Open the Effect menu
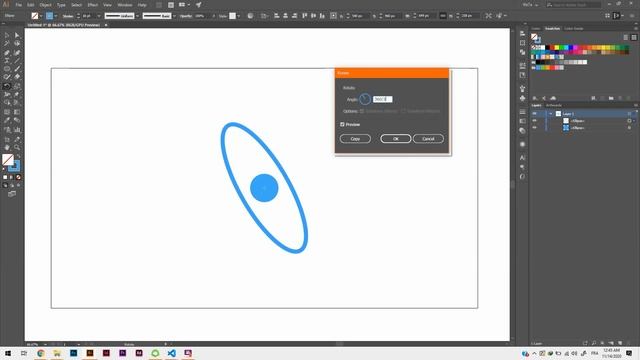Viewport: 640px width, 360px height. pyautogui.click(x=93, y=5)
